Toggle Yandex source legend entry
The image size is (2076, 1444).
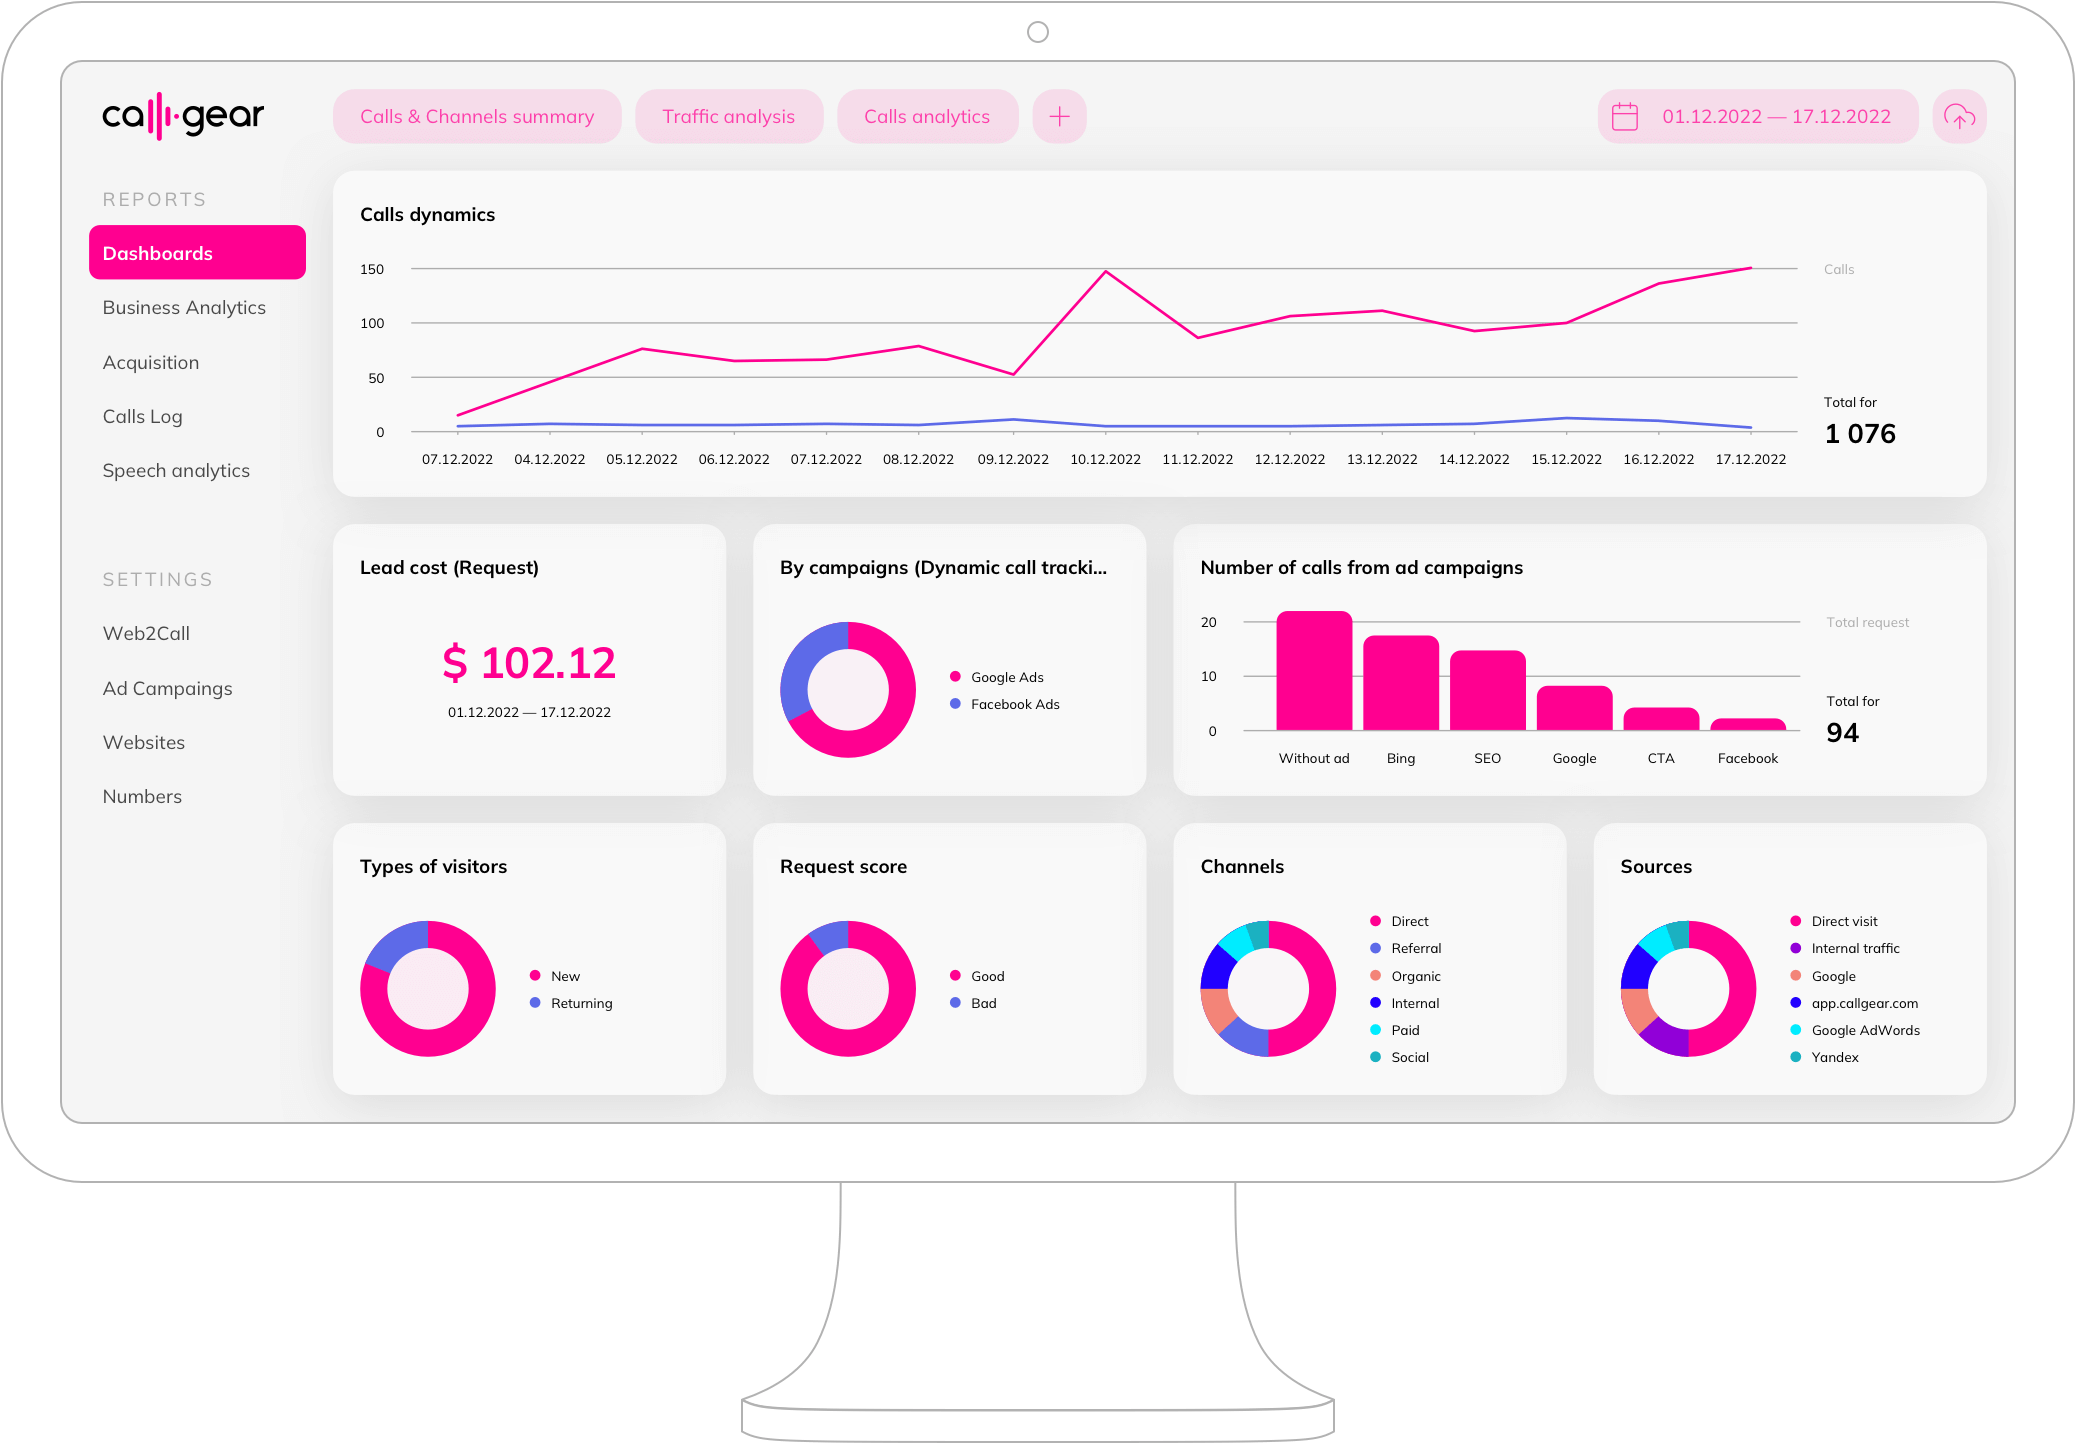1834,1057
